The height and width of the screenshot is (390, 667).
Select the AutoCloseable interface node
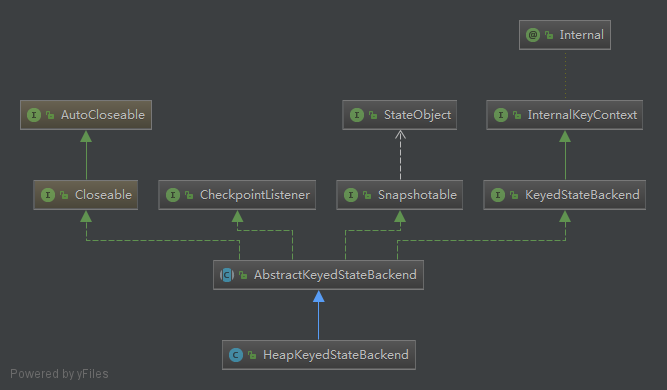click(86, 115)
